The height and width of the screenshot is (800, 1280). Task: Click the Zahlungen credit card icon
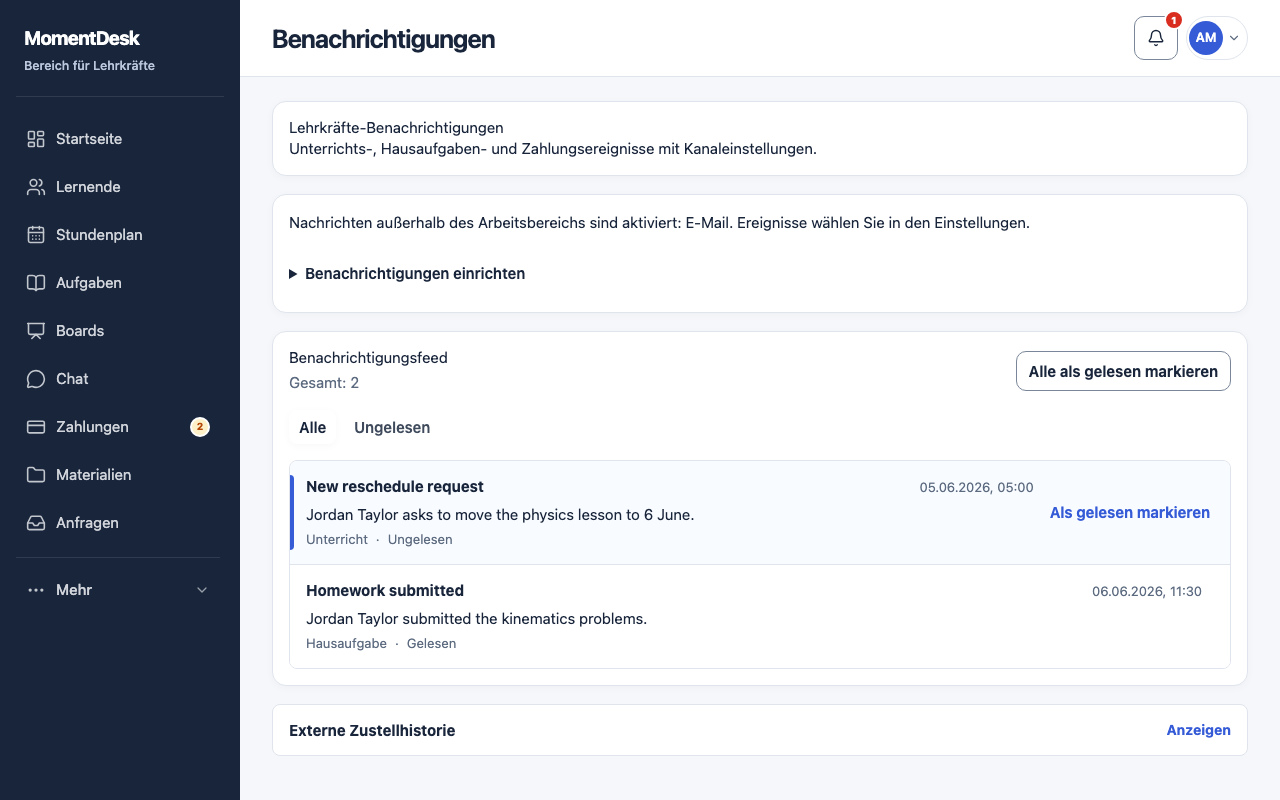pyautogui.click(x=36, y=427)
